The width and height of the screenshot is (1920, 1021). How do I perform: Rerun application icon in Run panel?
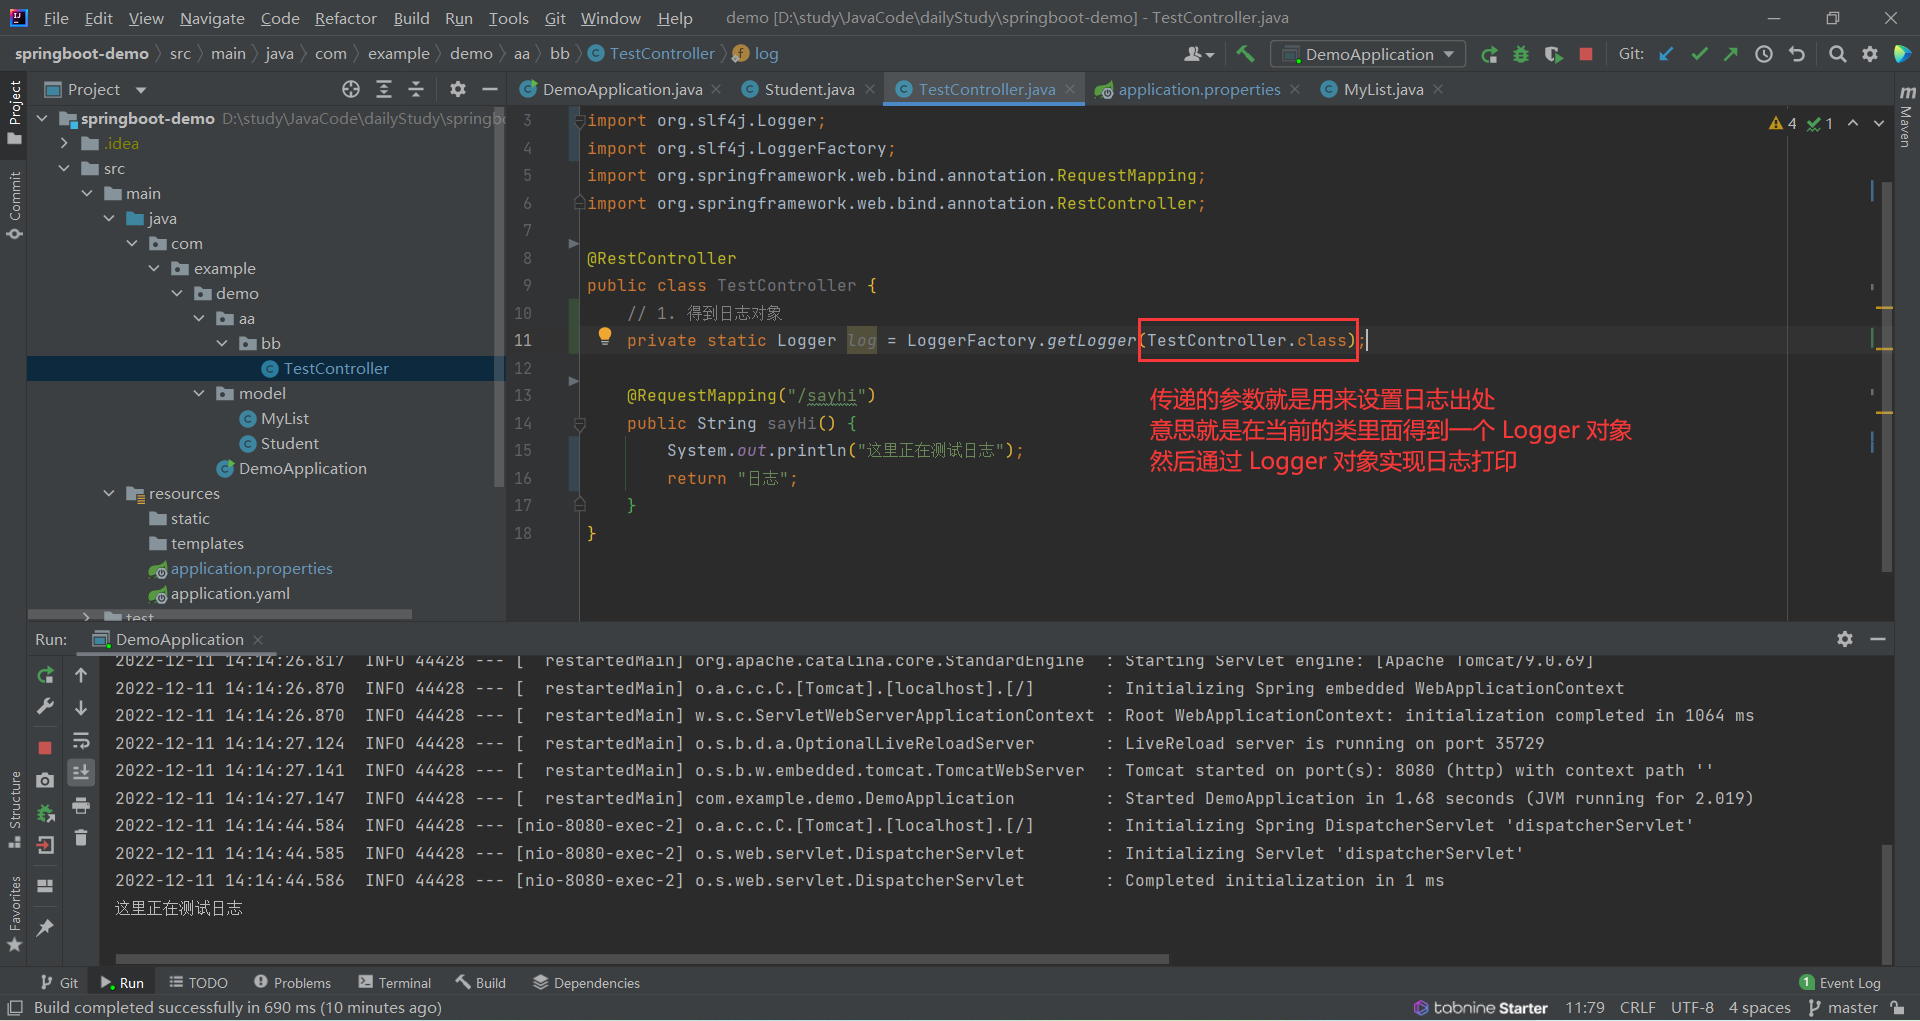45,676
